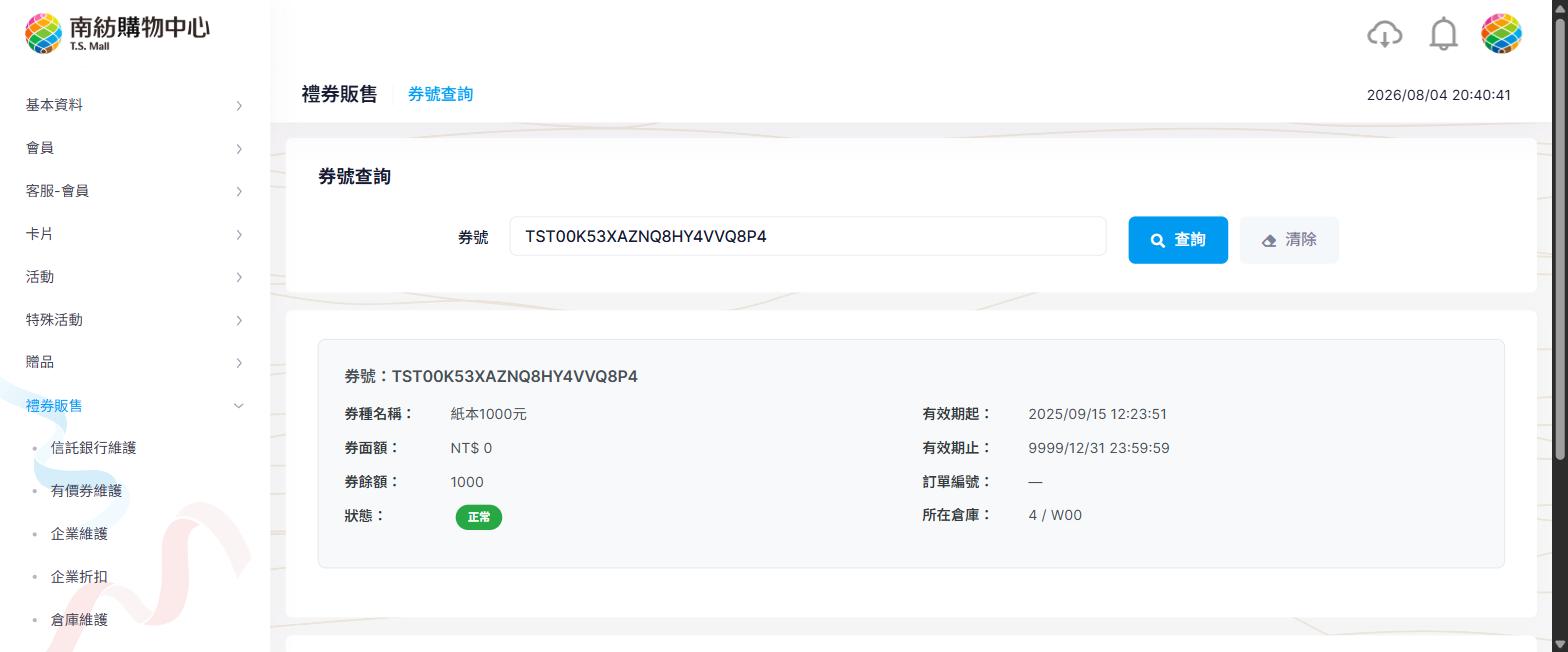Expand the 活動 menu chevron

pyautogui.click(x=239, y=278)
